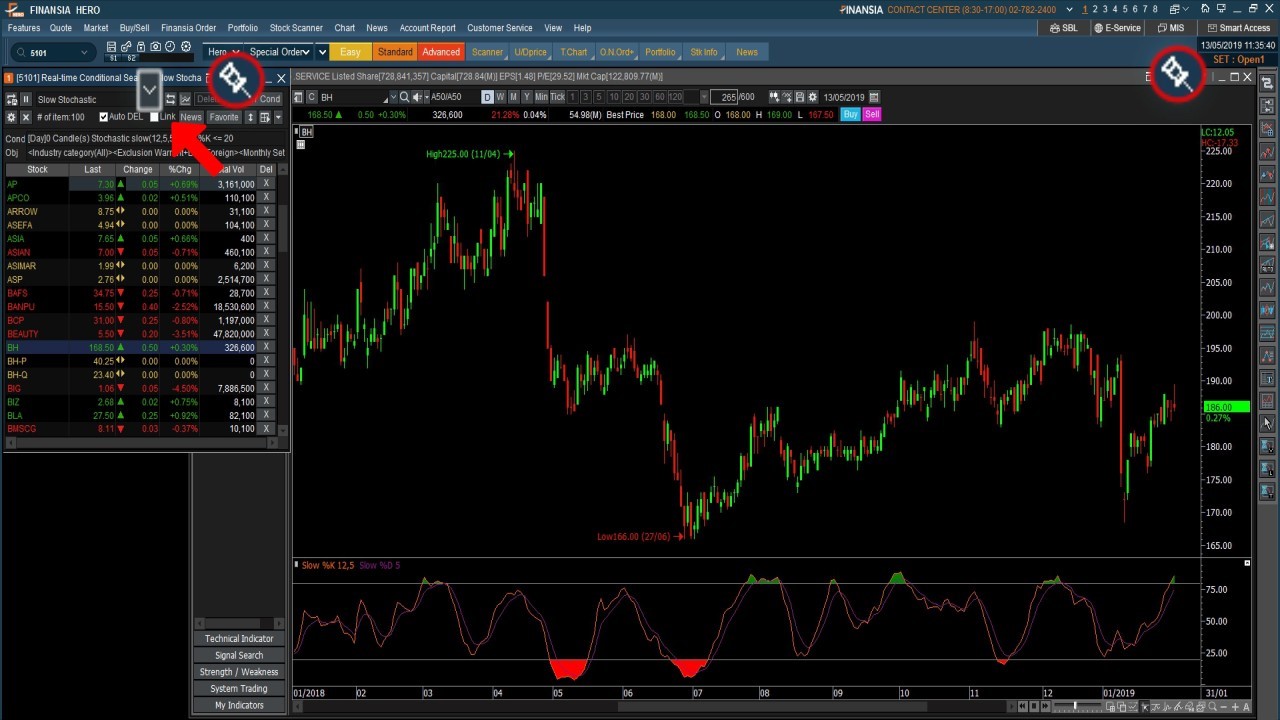Expand the BH symbol dropdown arrow
The height and width of the screenshot is (720, 1280).
[x=394, y=97]
